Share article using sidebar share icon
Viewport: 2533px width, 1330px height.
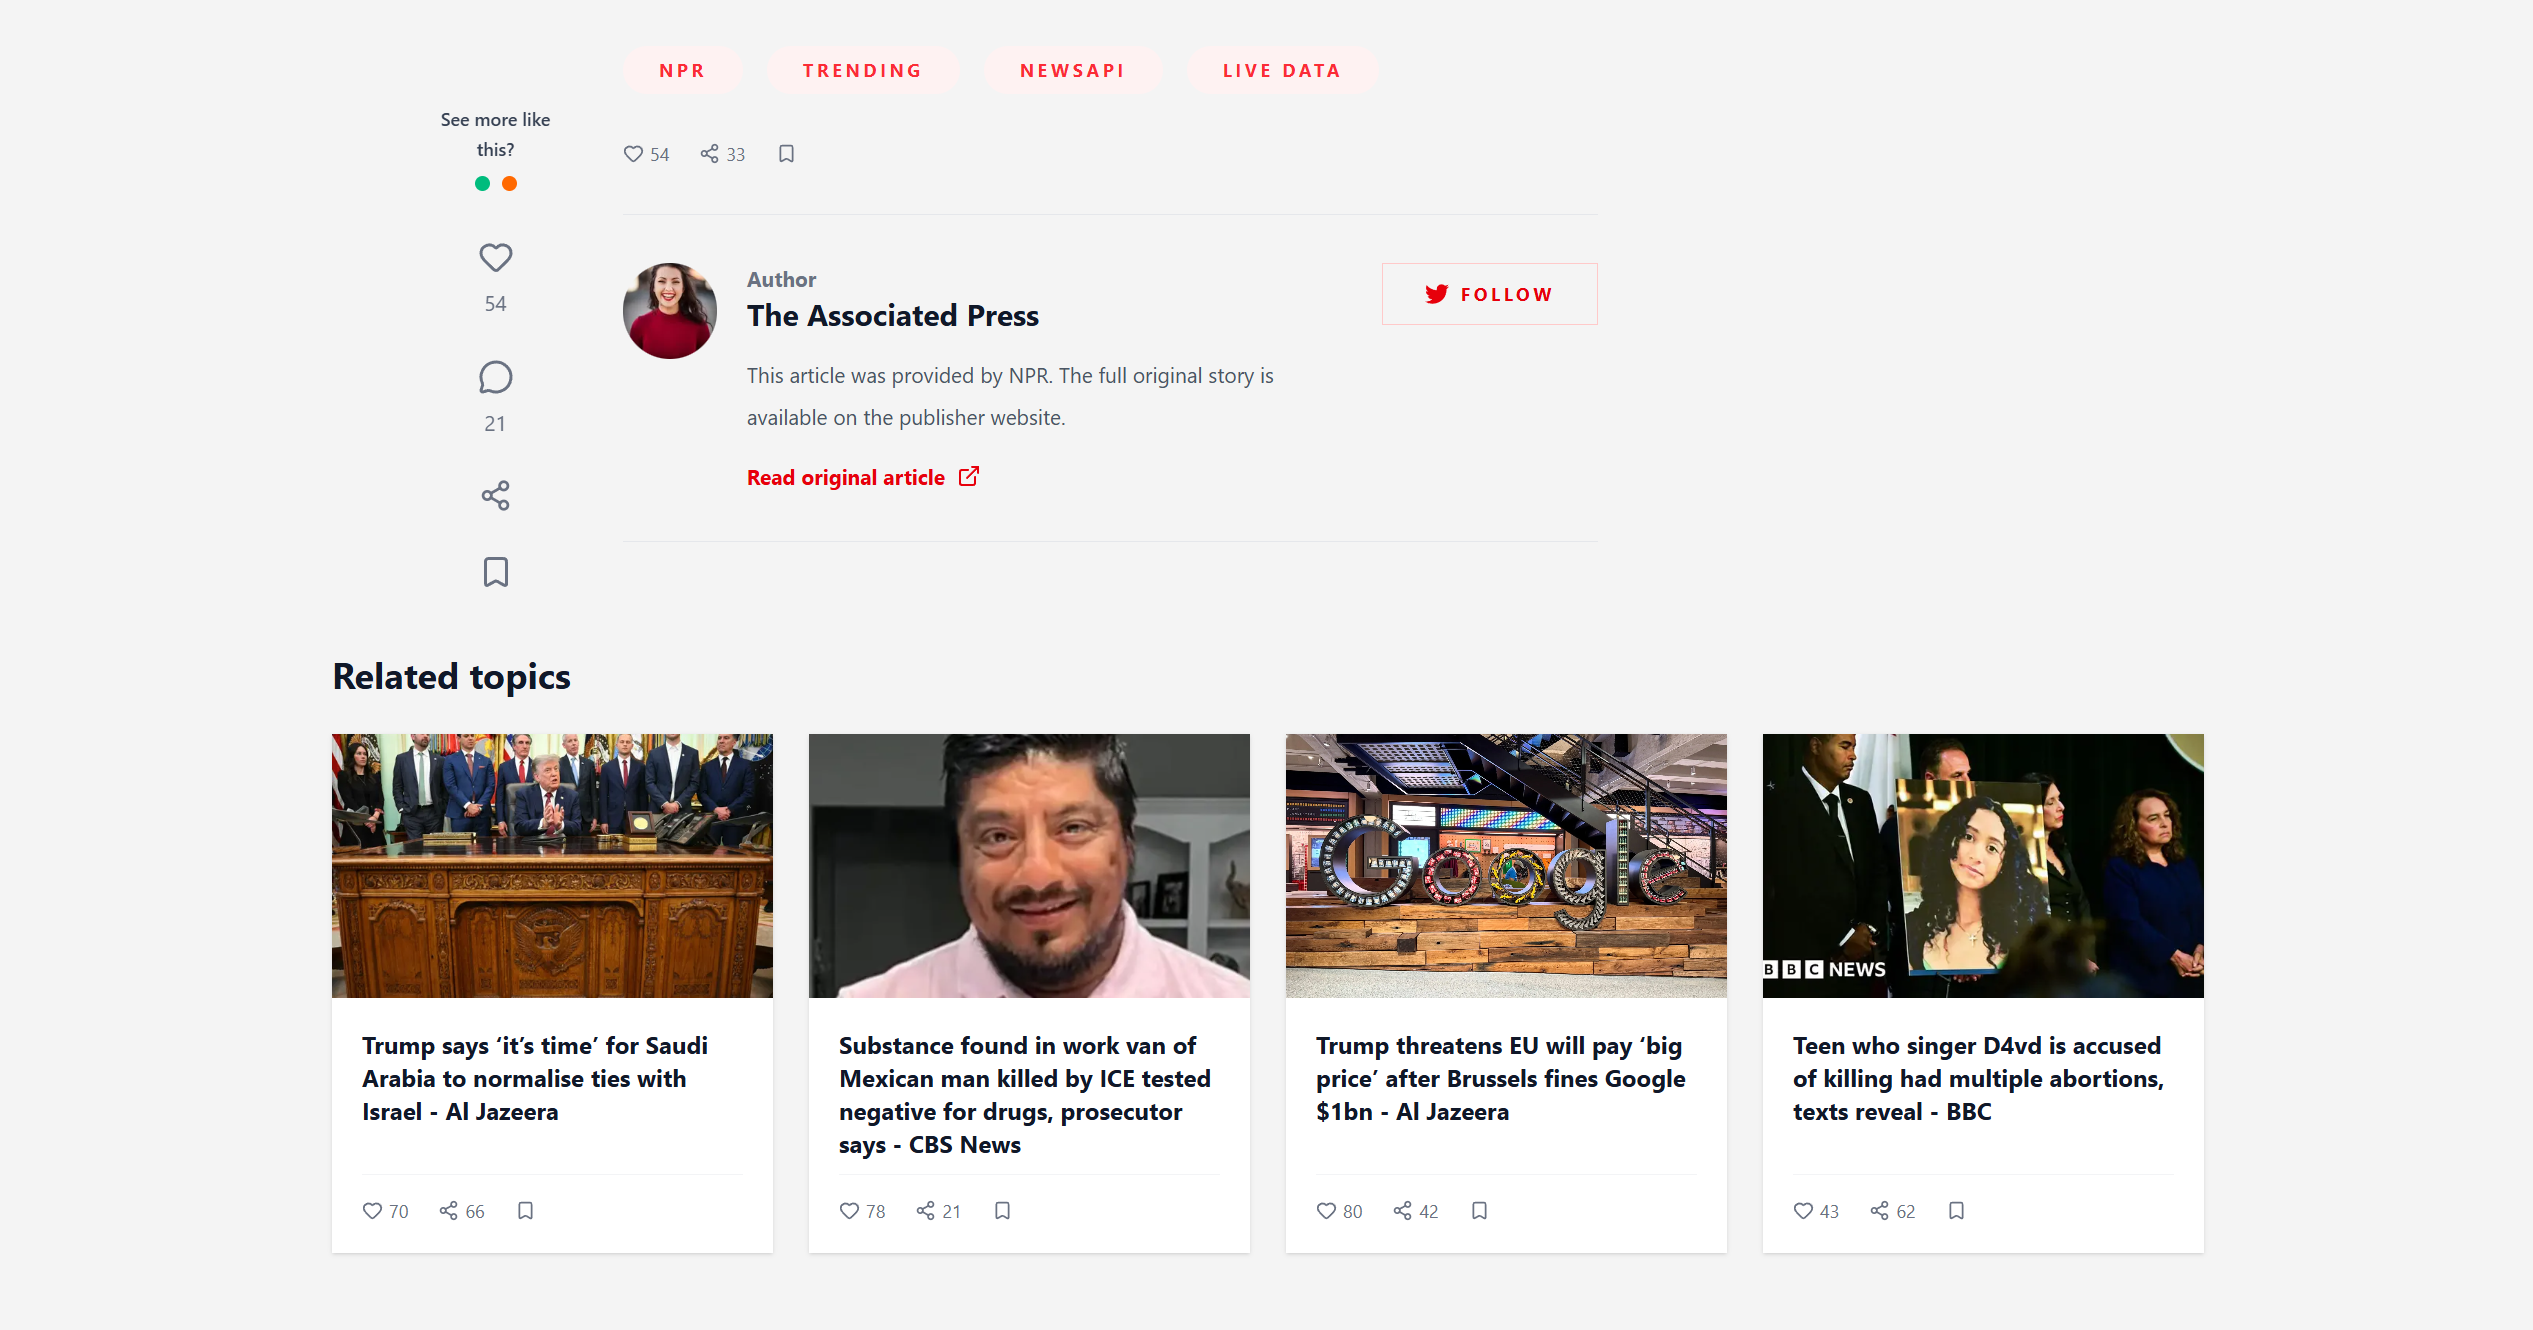[x=495, y=496]
